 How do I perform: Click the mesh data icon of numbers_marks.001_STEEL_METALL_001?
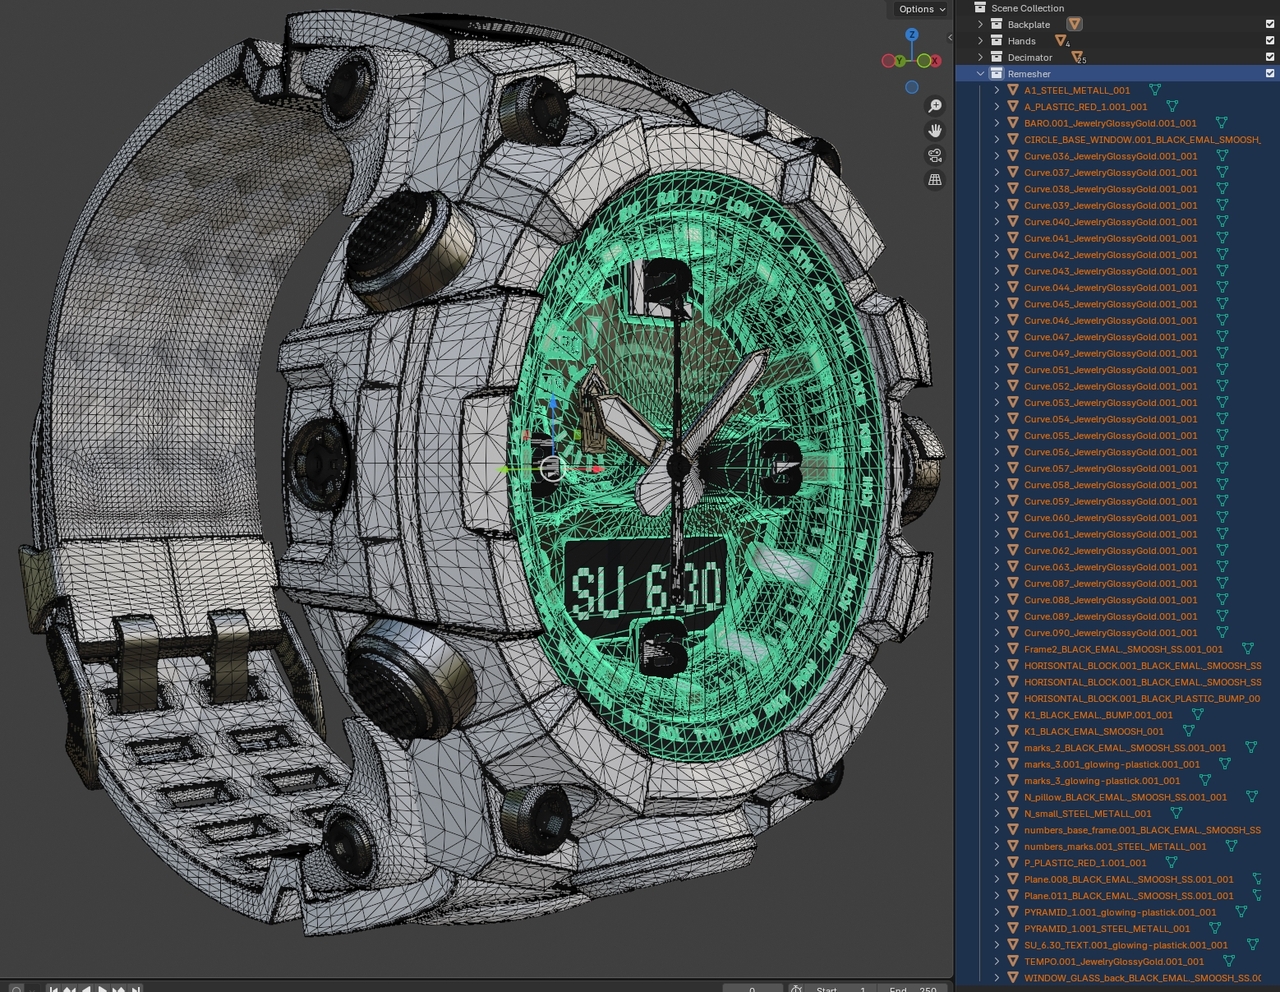[1231, 846]
